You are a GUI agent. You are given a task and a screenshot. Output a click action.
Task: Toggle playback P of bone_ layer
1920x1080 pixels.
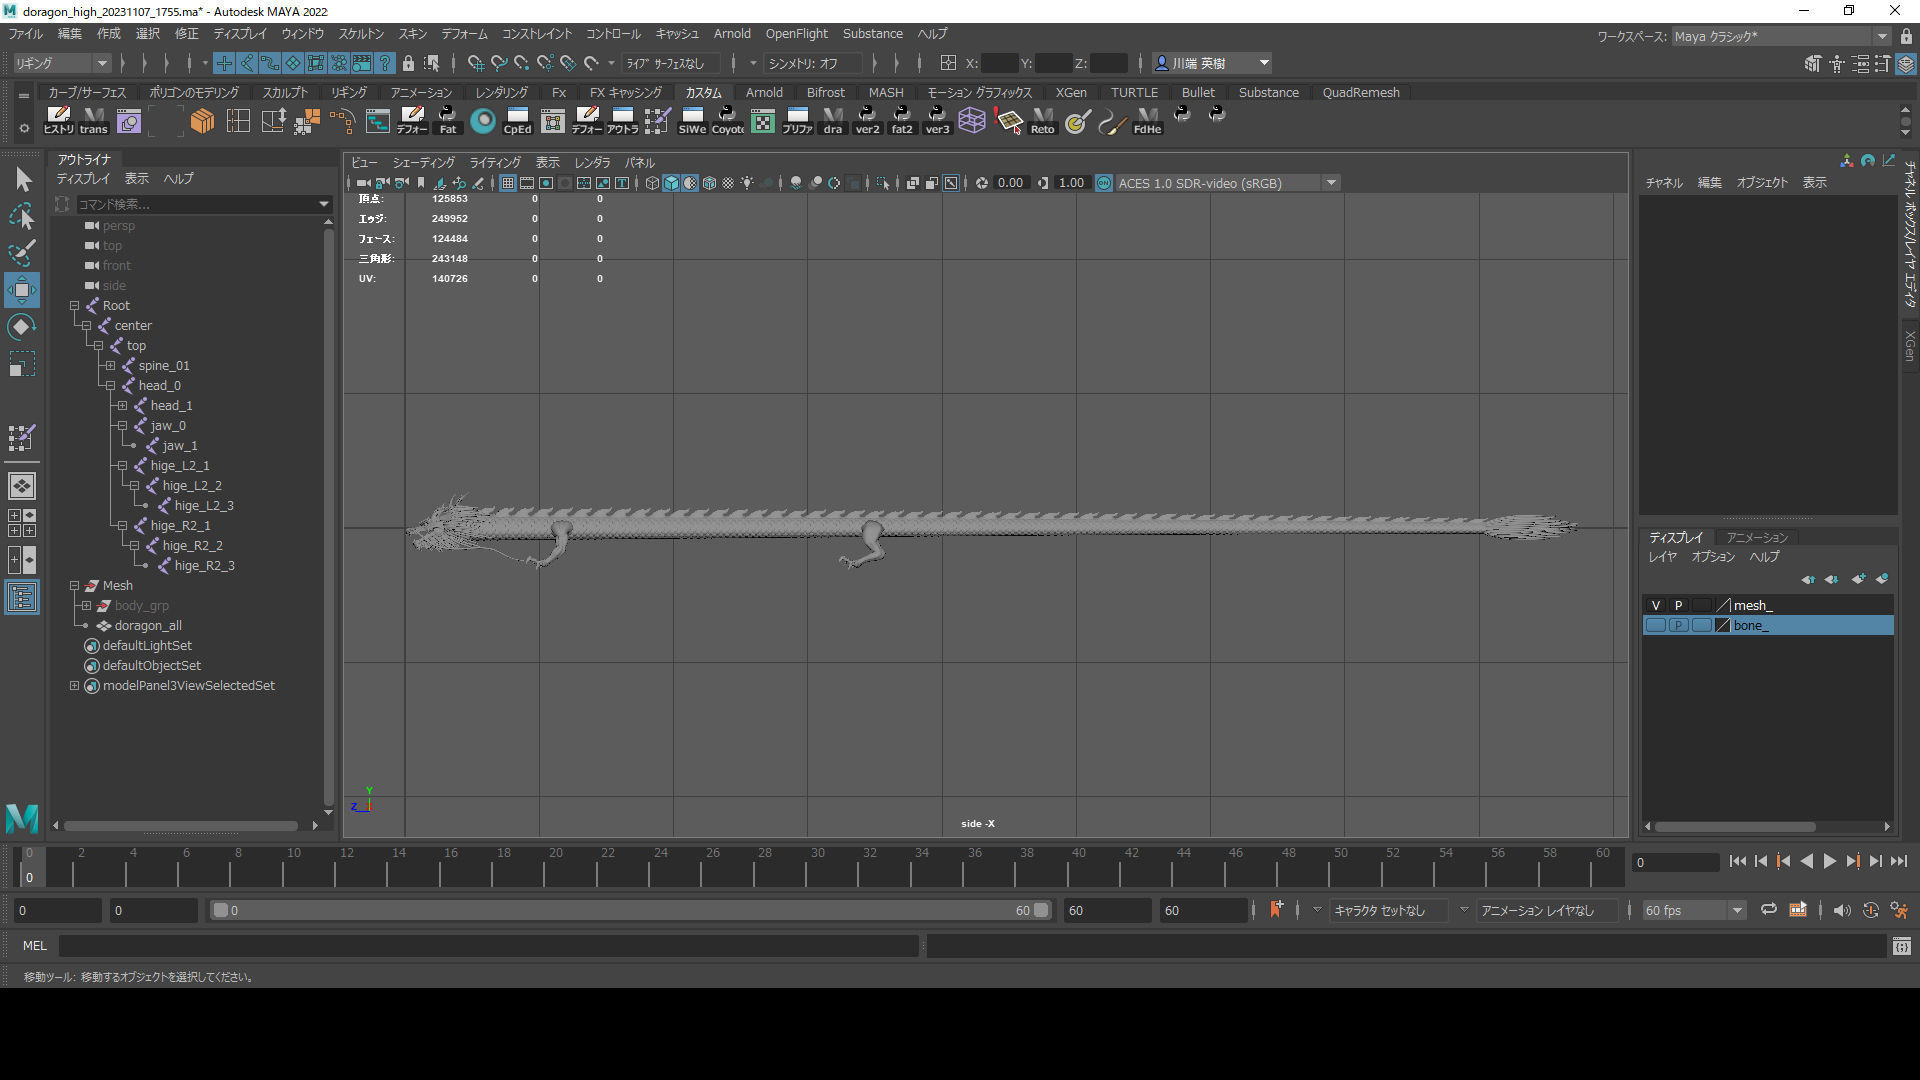(x=1678, y=625)
